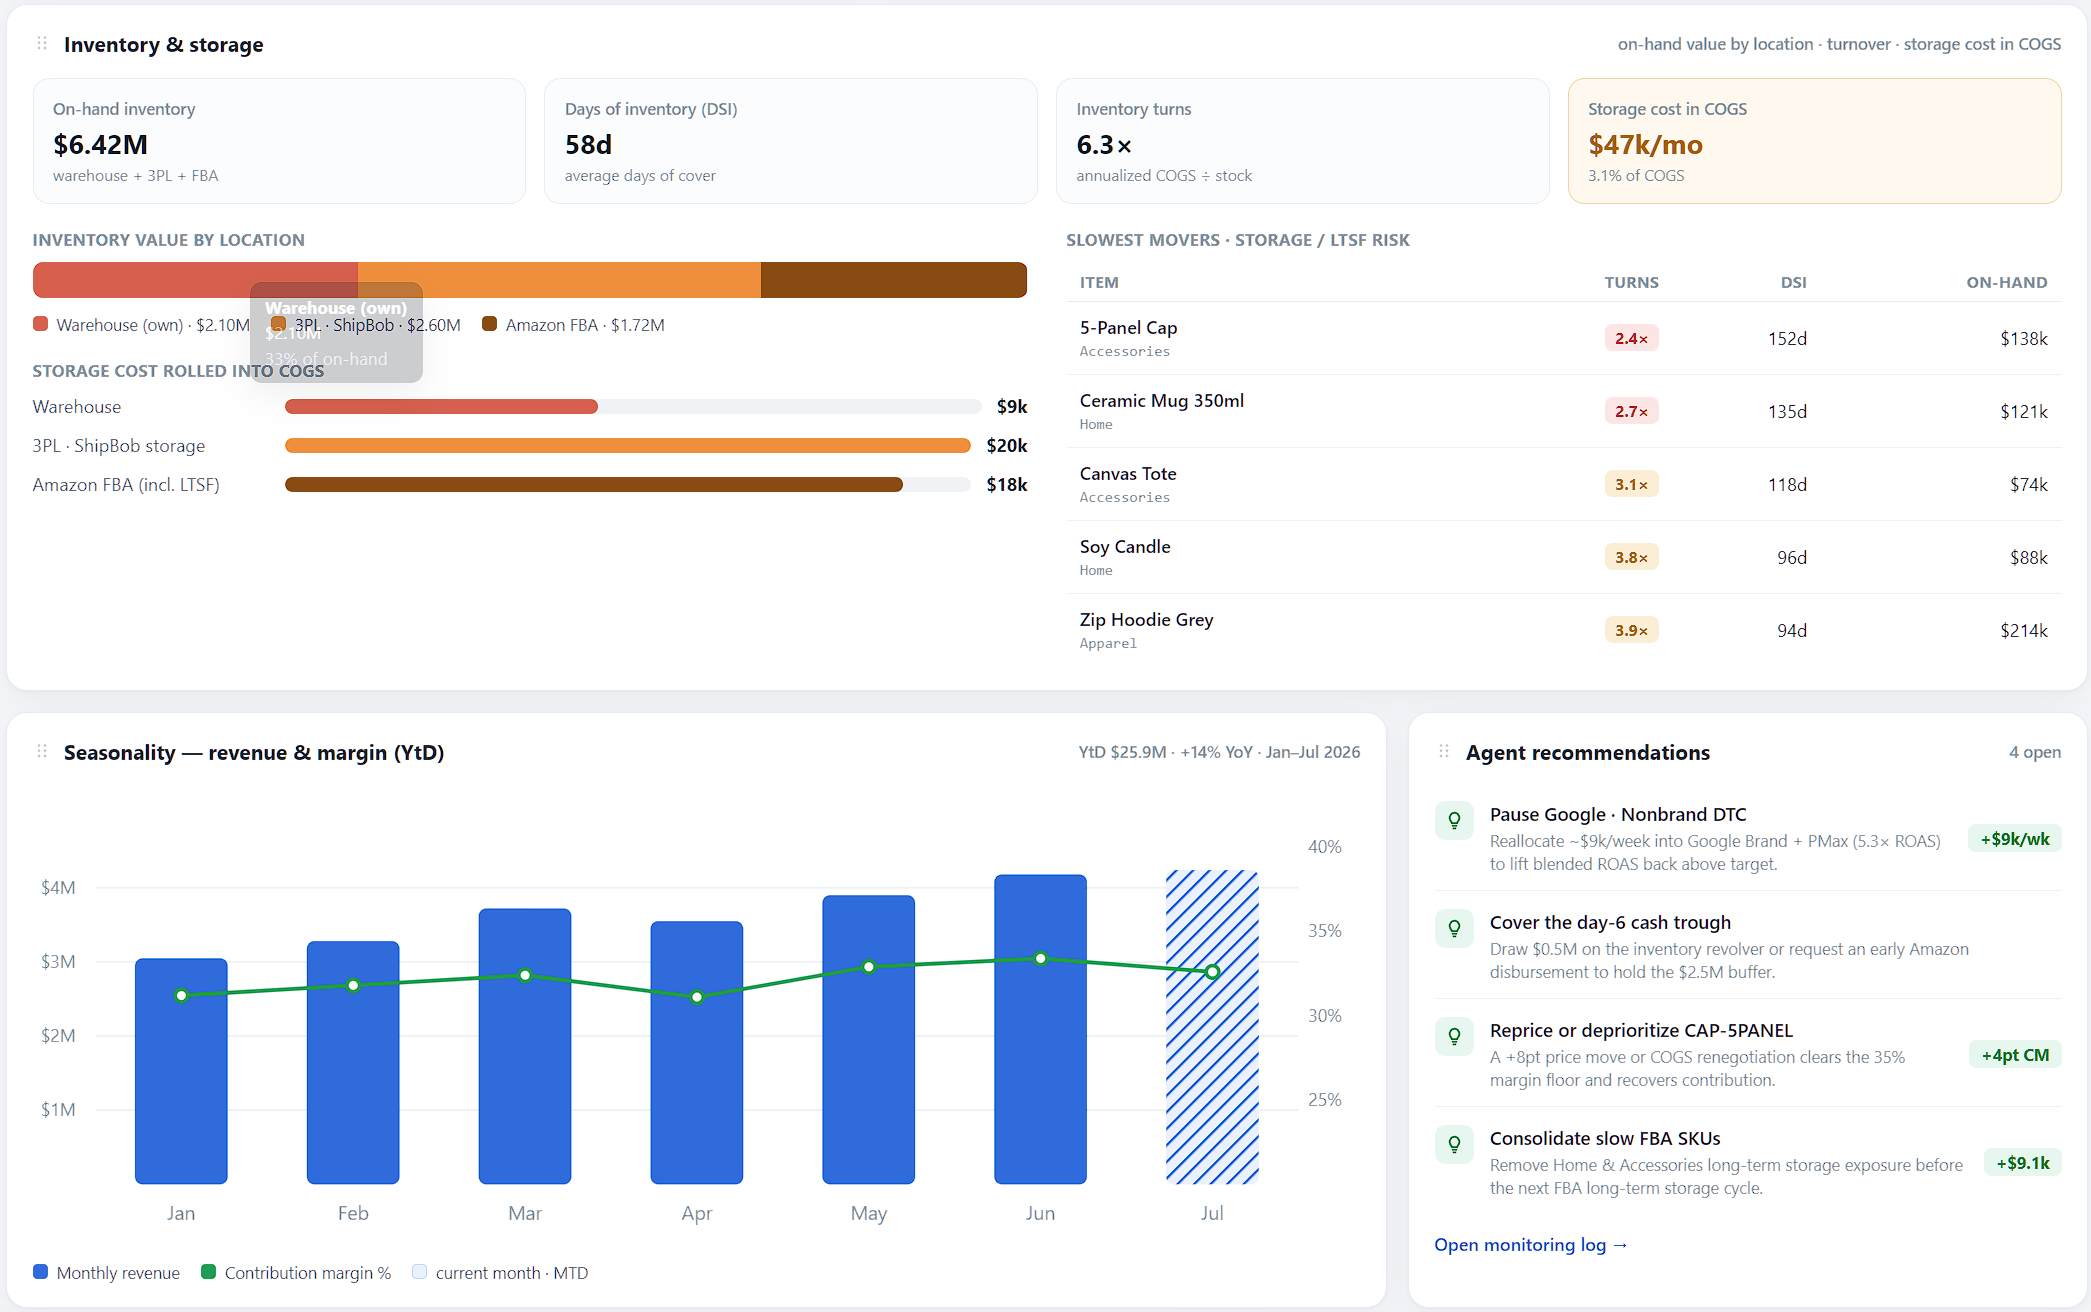Select the Soy Candle row
Image resolution: width=2091 pixels, height=1312 pixels.
[x=1564, y=557]
